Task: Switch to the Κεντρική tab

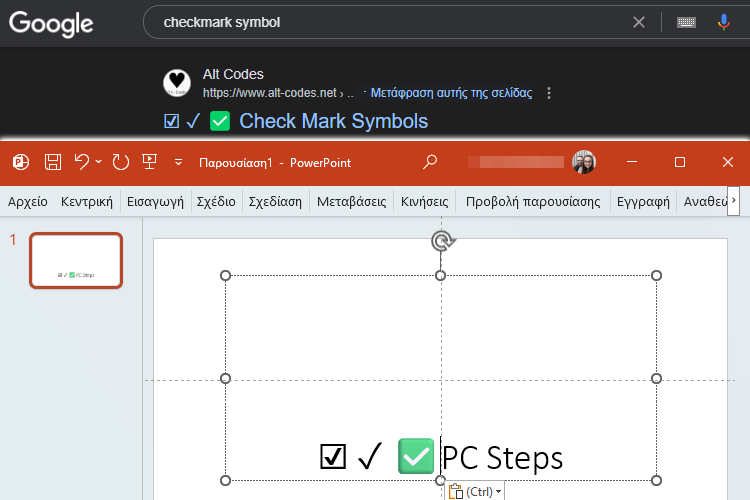Action: click(87, 201)
